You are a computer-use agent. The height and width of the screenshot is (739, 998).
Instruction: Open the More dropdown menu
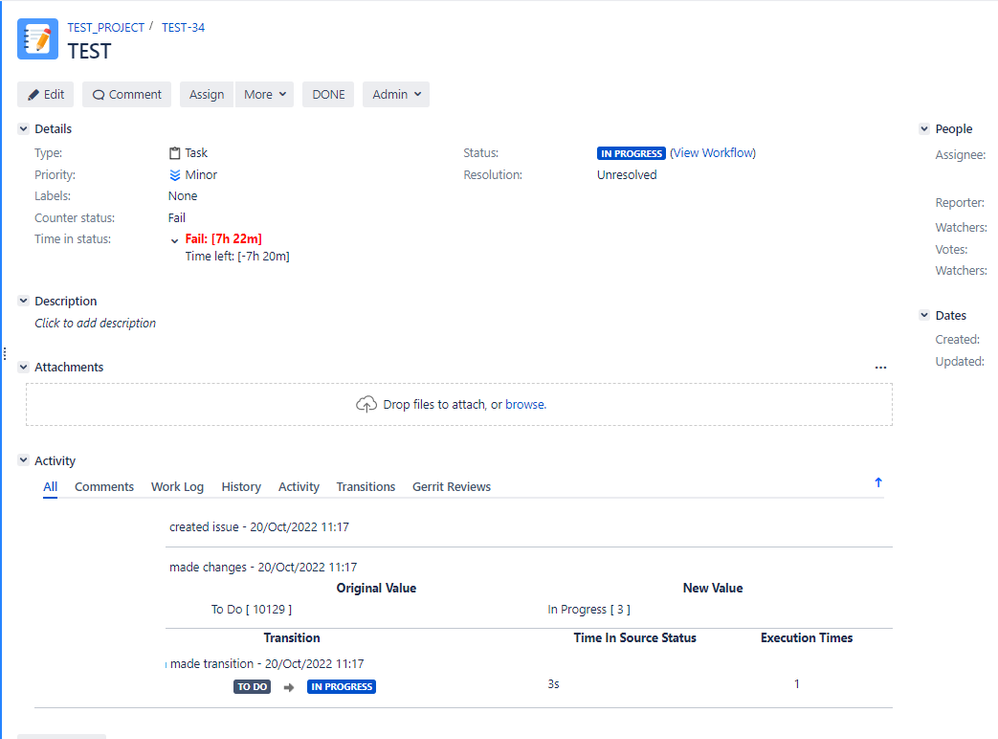coord(265,94)
